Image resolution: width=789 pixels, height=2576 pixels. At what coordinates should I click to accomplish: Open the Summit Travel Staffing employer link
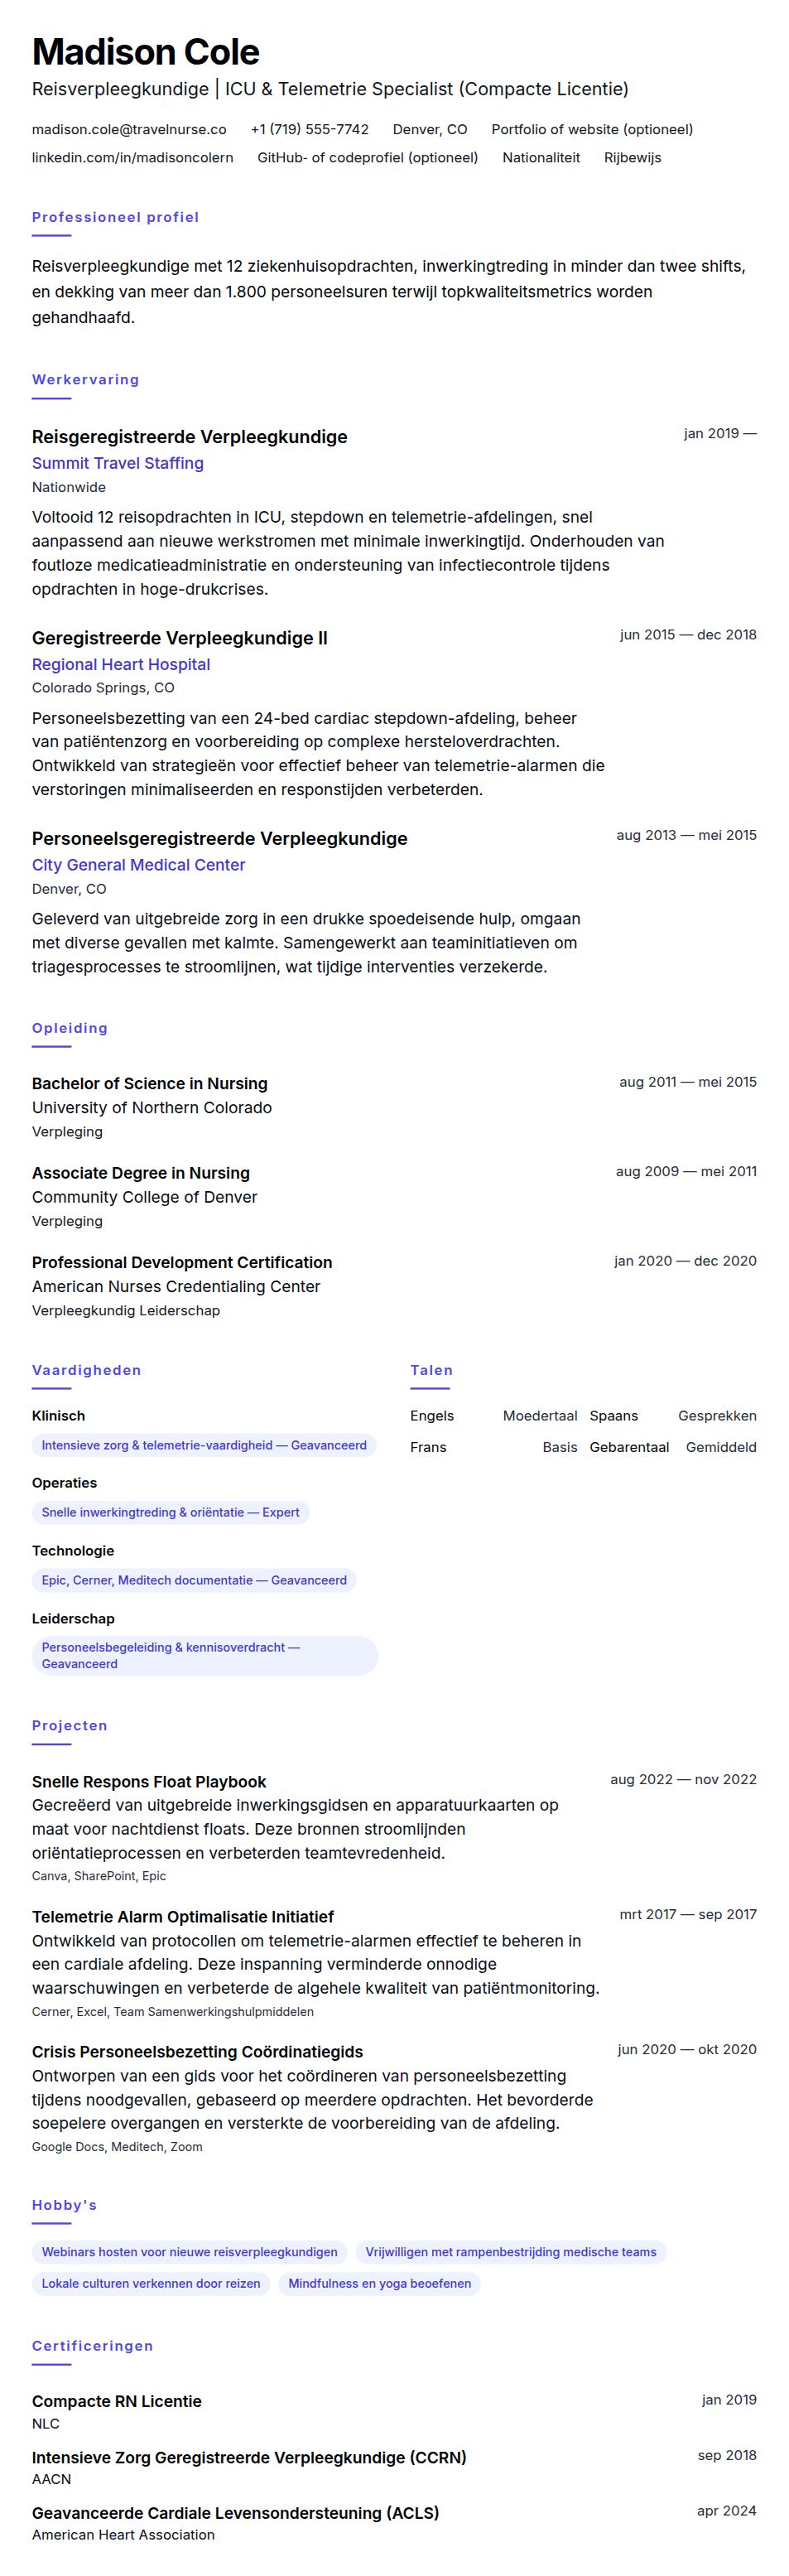coord(118,463)
